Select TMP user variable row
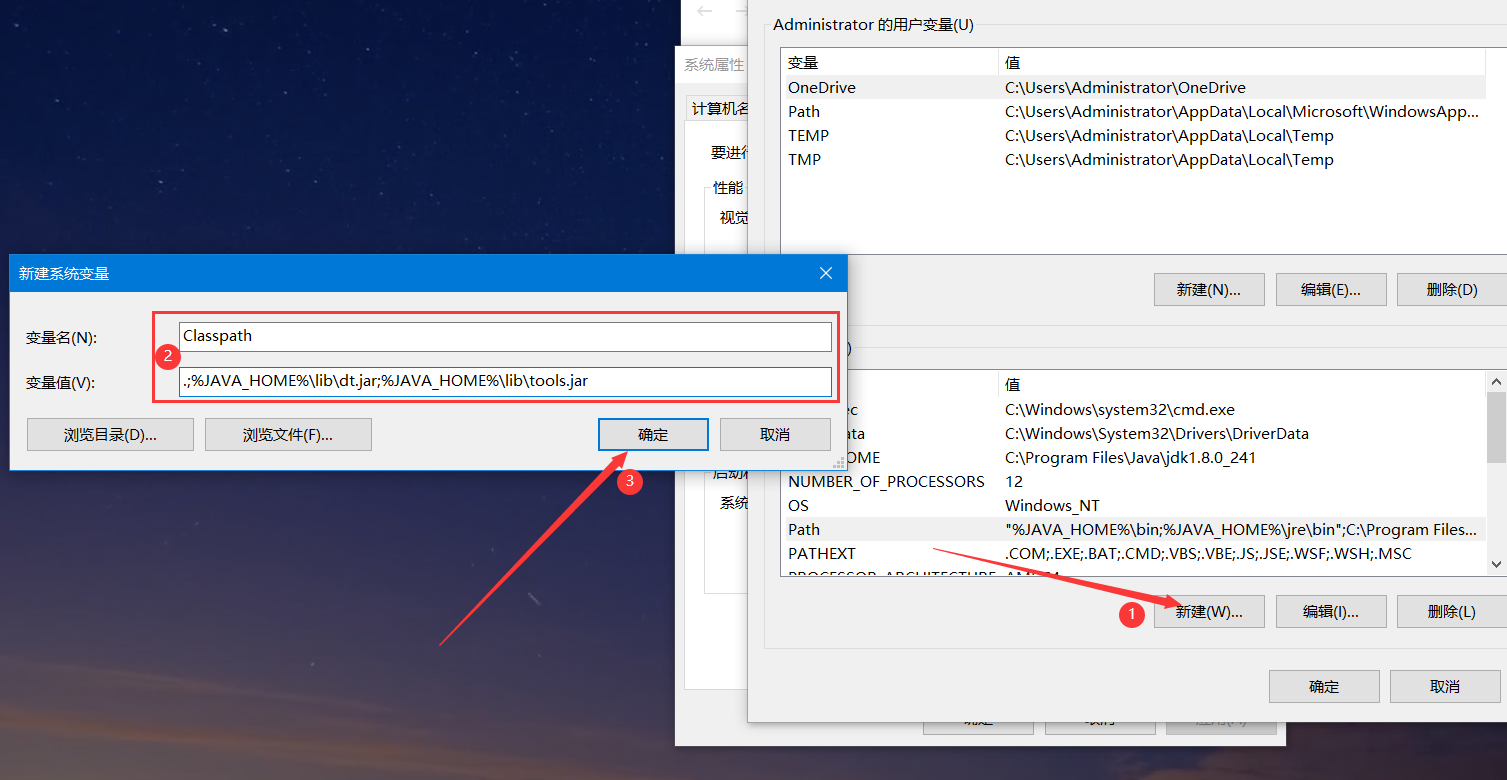1507x780 pixels. point(1133,160)
